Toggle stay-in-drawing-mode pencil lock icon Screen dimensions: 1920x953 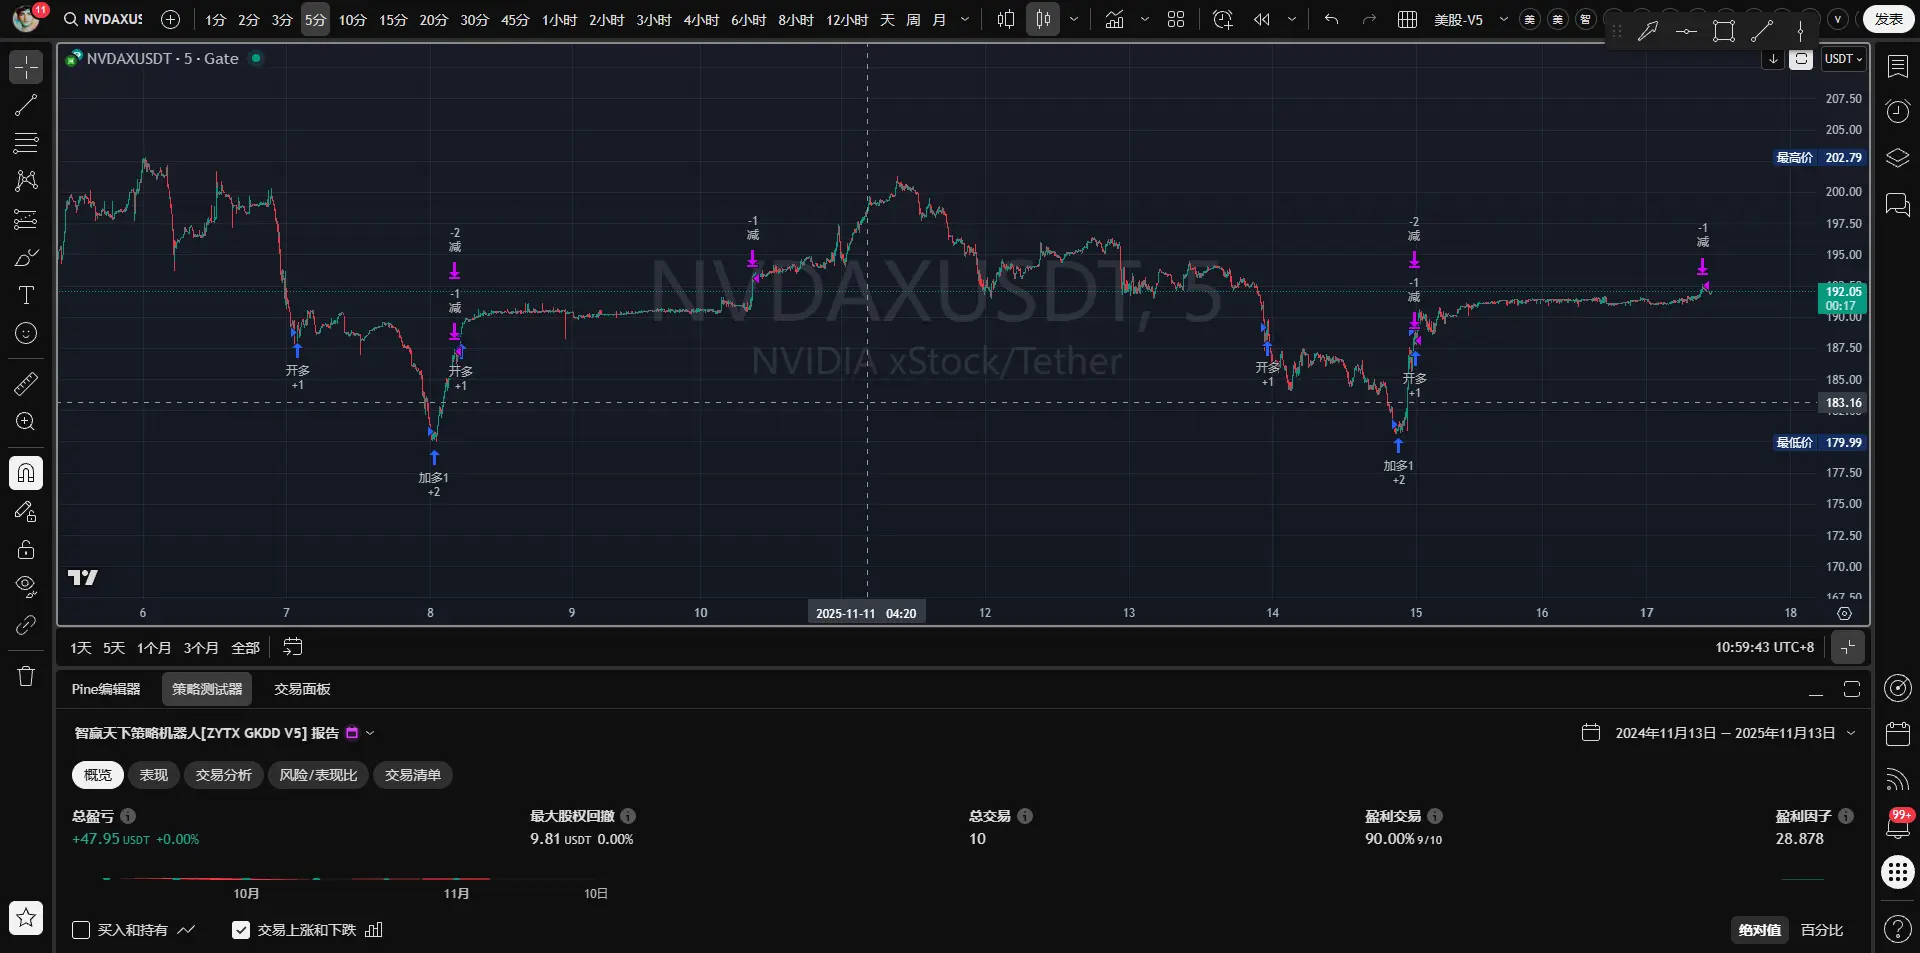tap(26, 511)
